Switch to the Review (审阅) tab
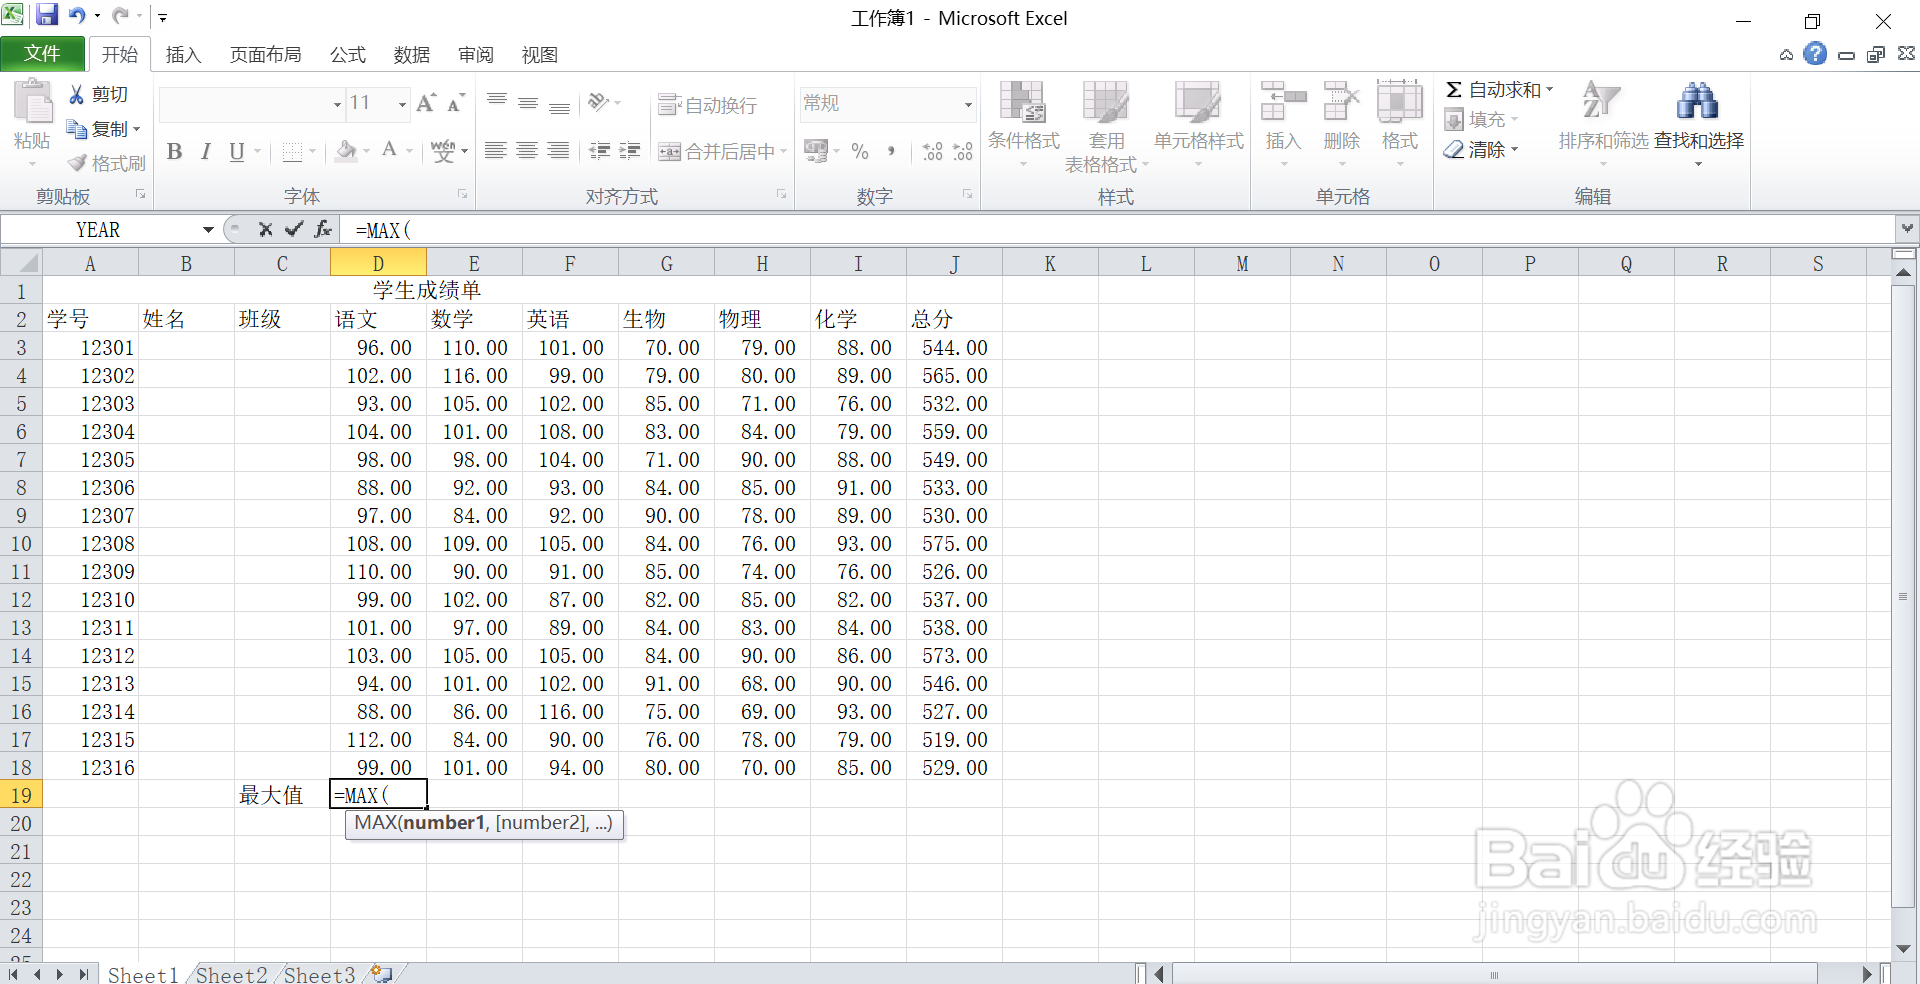This screenshot has width=1920, height=984. pyautogui.click(x=476, y=55)
